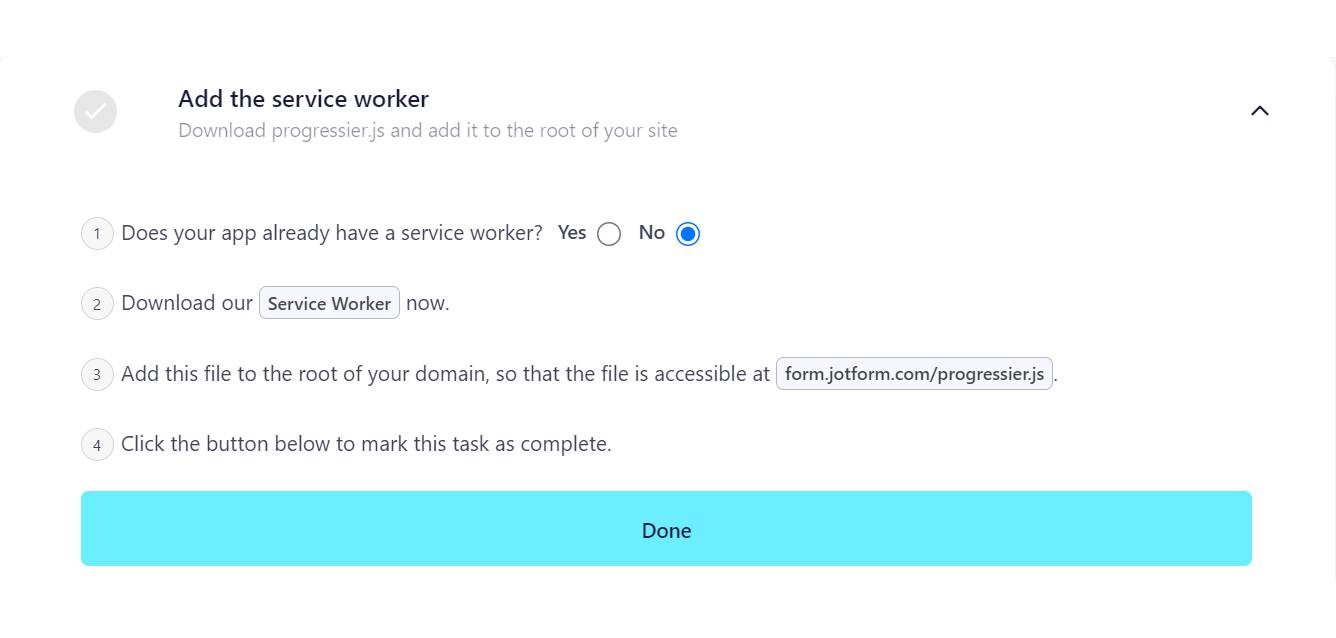Viewport: 1336px width, 638px height.
Task: Click the form.jotform.com/progressier.js URL chip
Action: (x=914, y=374)
